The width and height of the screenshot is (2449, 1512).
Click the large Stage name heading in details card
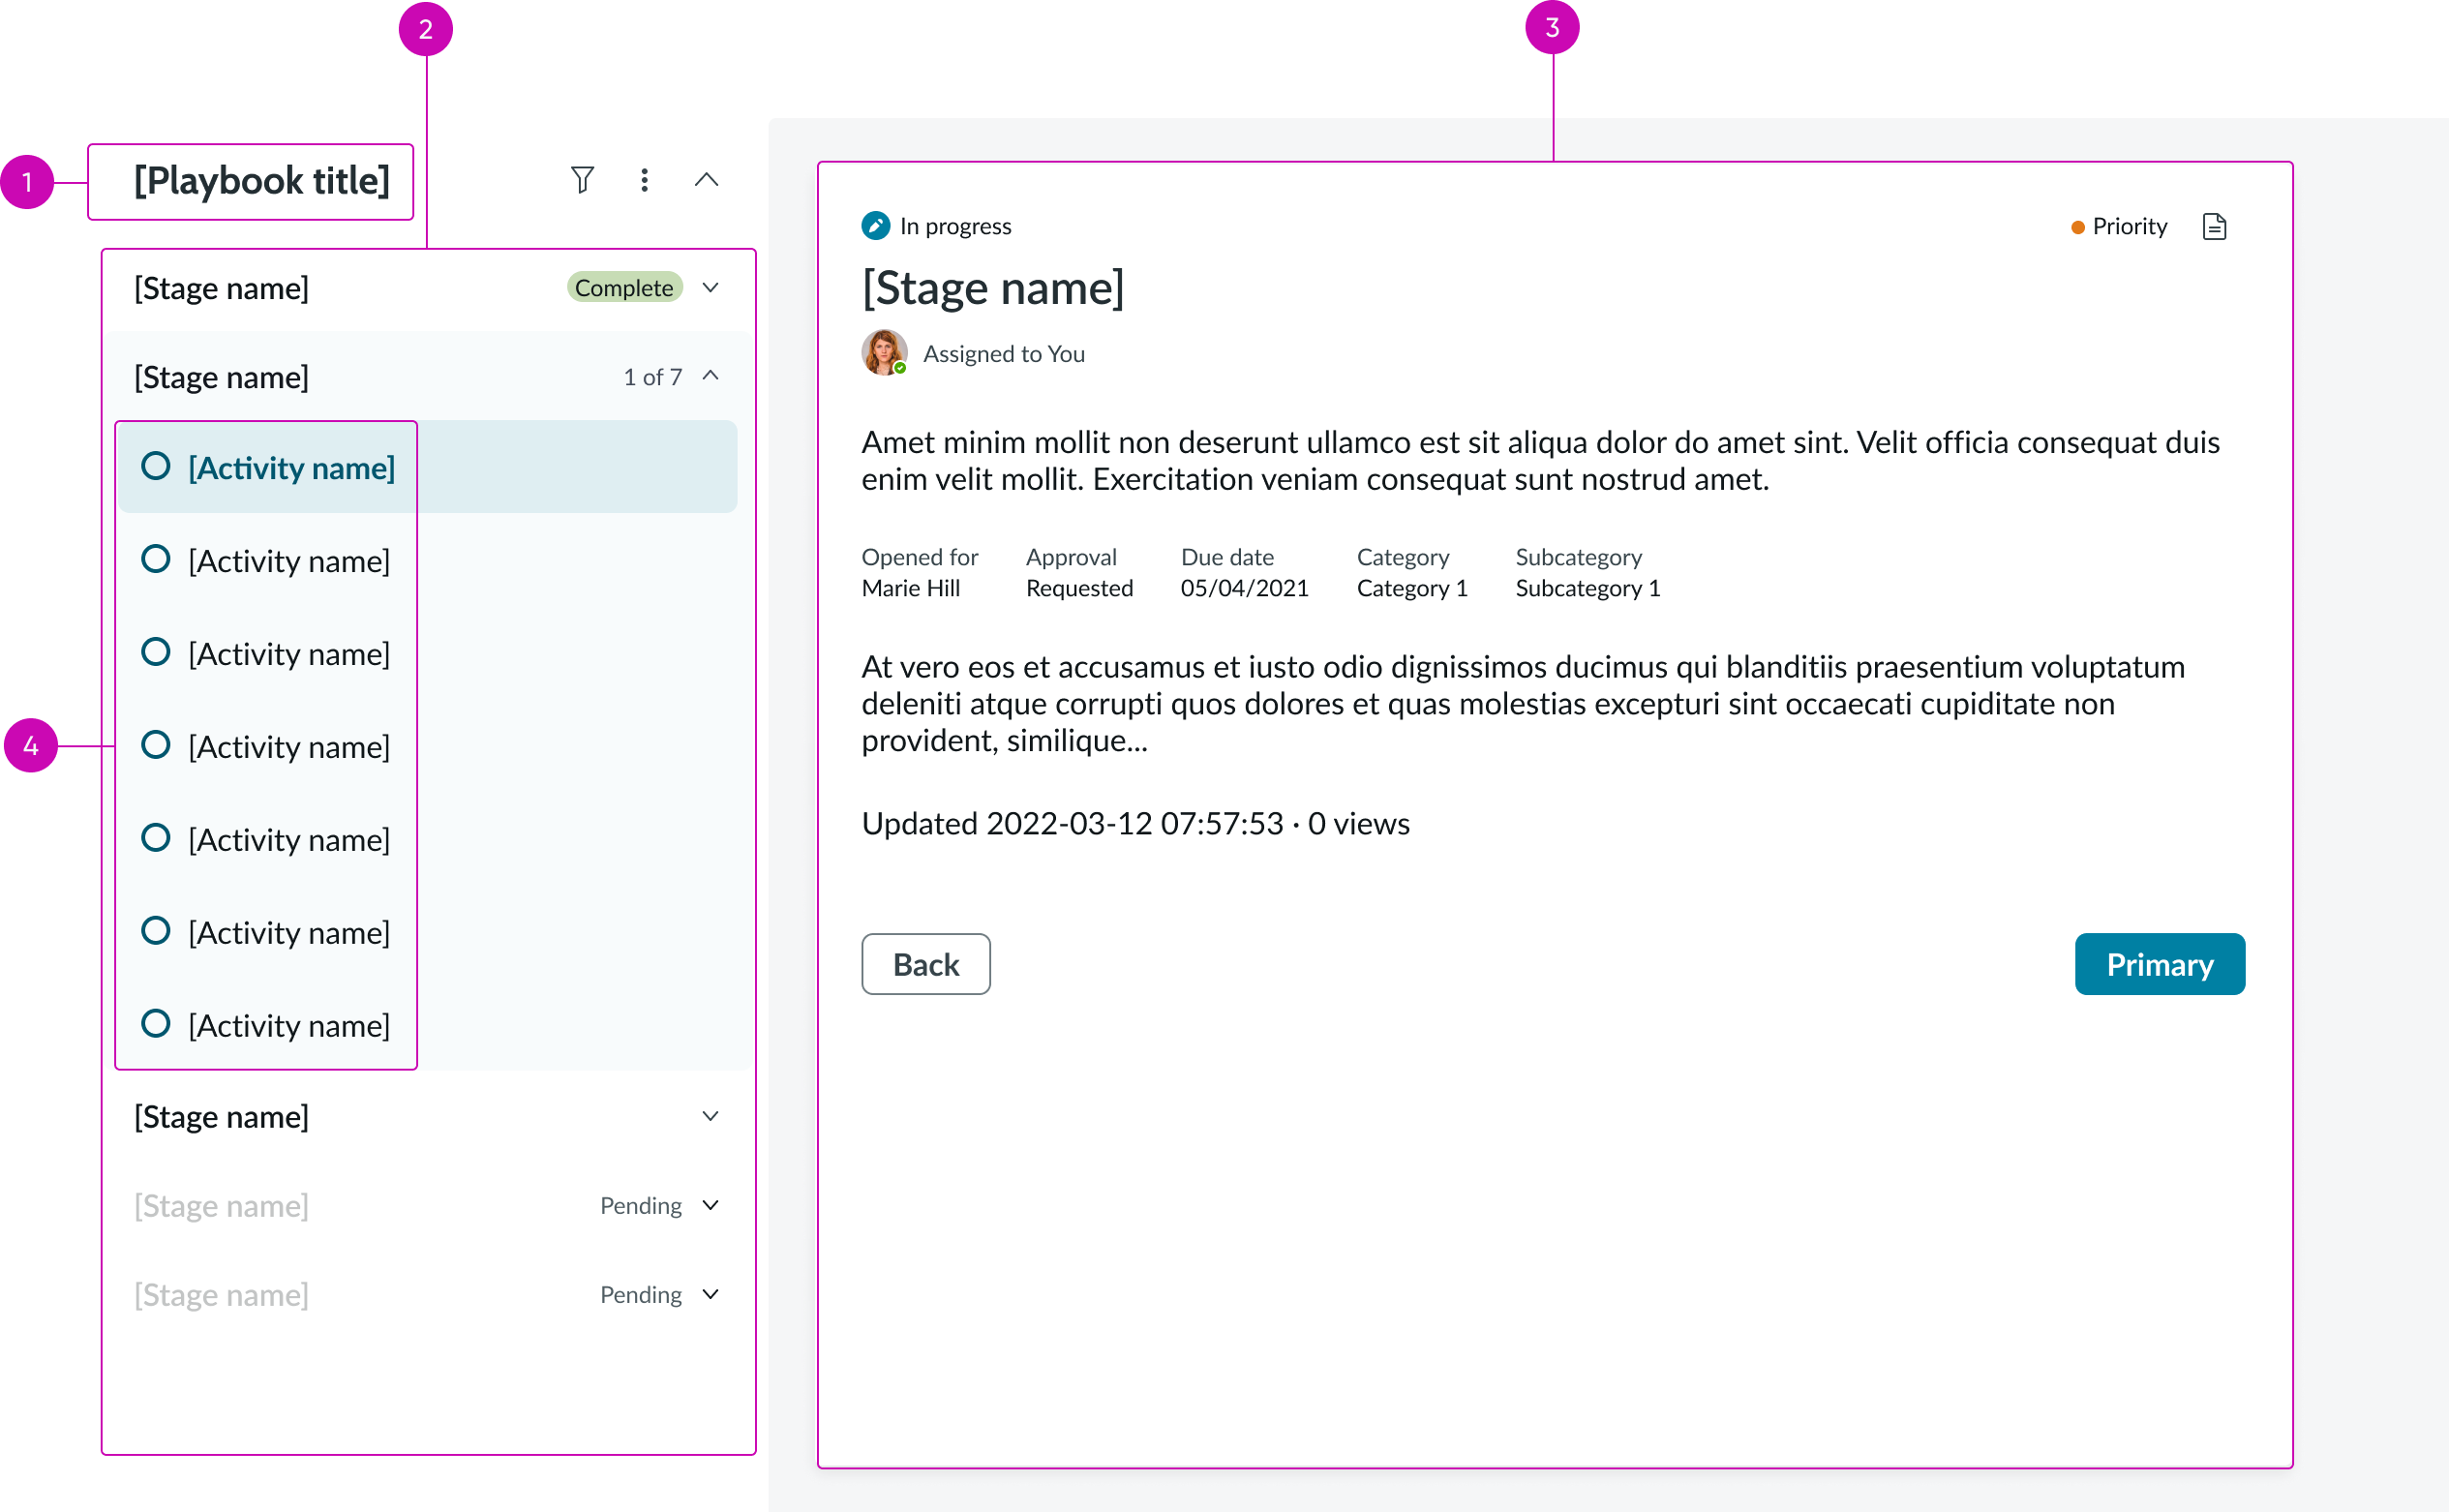pos(992,288)
